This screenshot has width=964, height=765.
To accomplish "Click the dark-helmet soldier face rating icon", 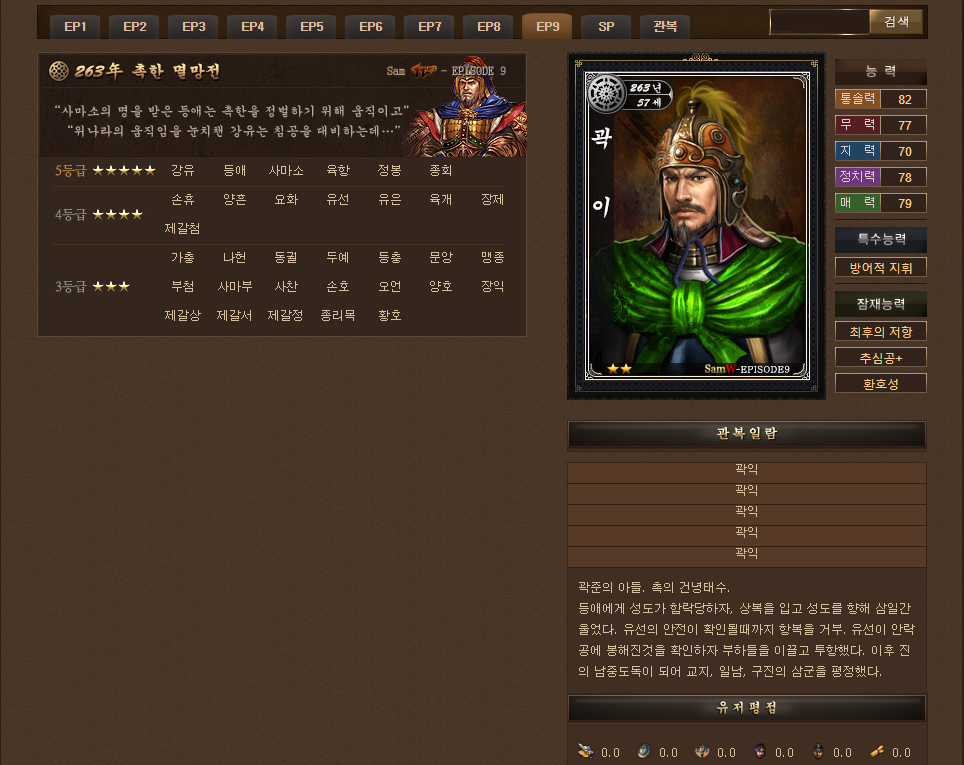I will click(x=818, y=751).
